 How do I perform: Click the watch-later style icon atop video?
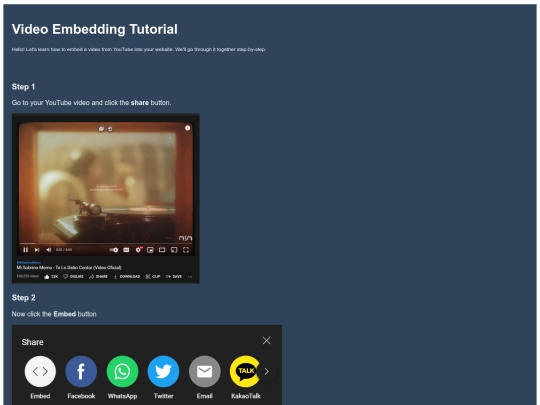(x=110, y=129)
